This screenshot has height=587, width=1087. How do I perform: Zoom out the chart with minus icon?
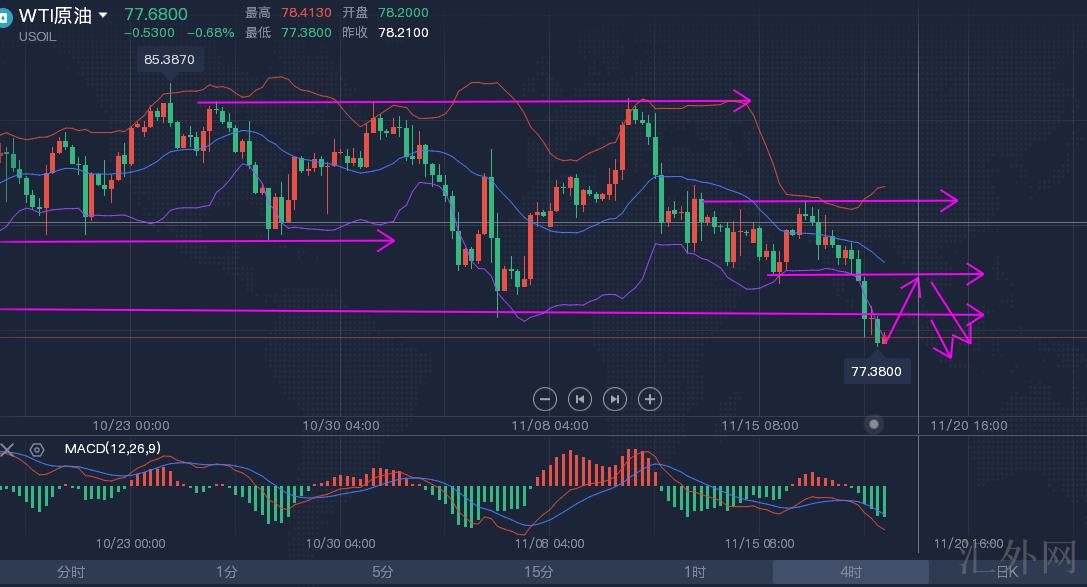[x=545, y=399]
